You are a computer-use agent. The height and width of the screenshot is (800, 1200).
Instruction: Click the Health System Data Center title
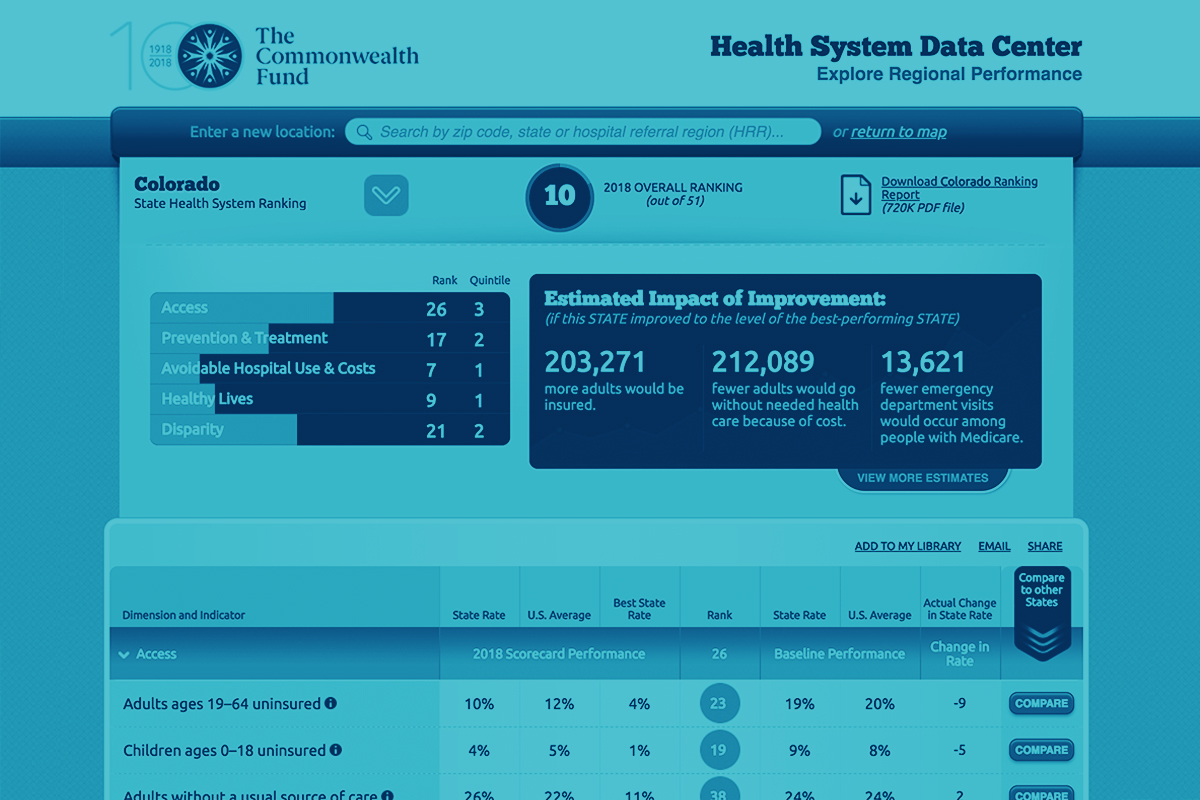(x=896, y=46)
